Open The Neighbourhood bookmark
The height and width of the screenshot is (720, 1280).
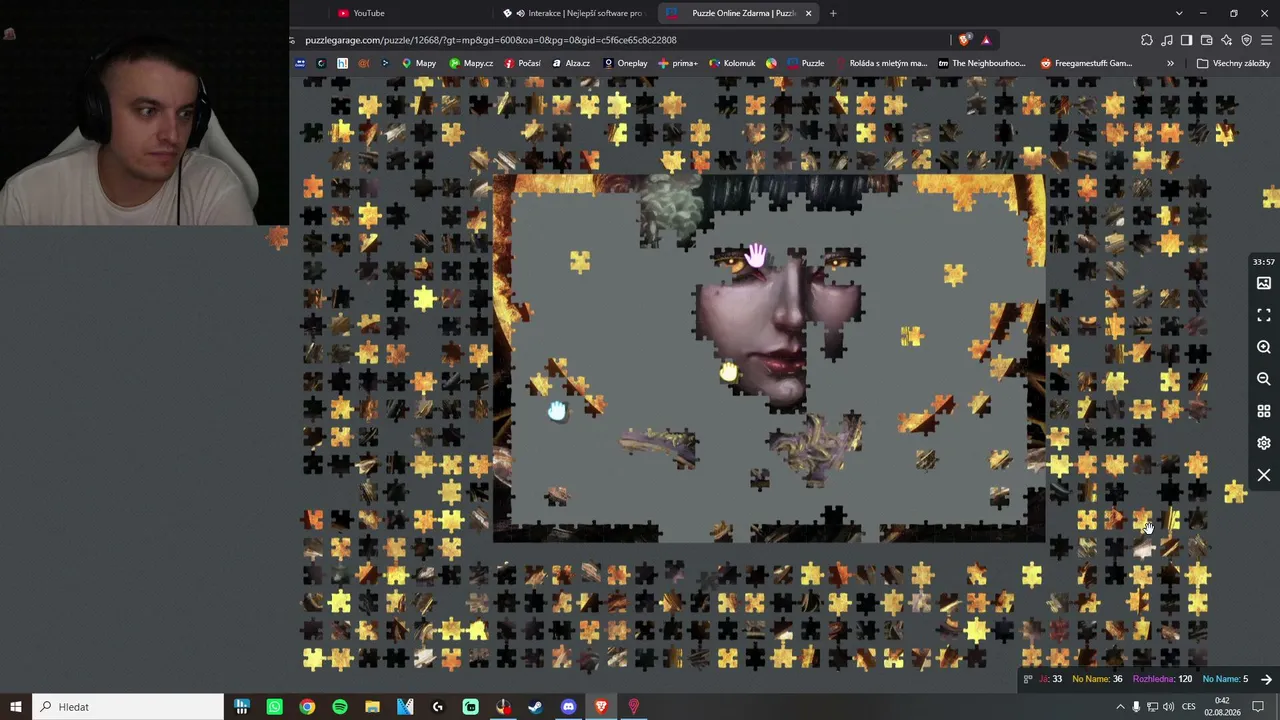982,63
